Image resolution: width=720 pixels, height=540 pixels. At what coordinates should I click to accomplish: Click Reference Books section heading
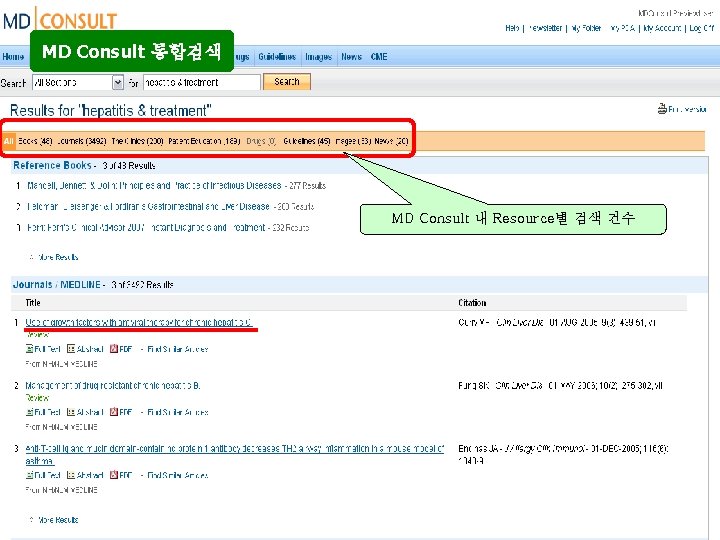52,165
